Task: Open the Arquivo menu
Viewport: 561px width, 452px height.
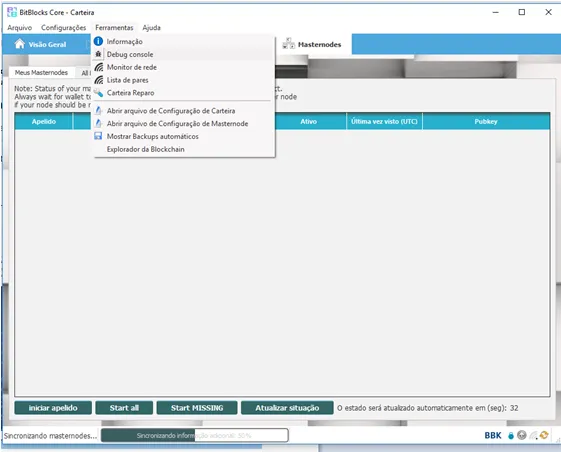Action: (x=20, y=28)
